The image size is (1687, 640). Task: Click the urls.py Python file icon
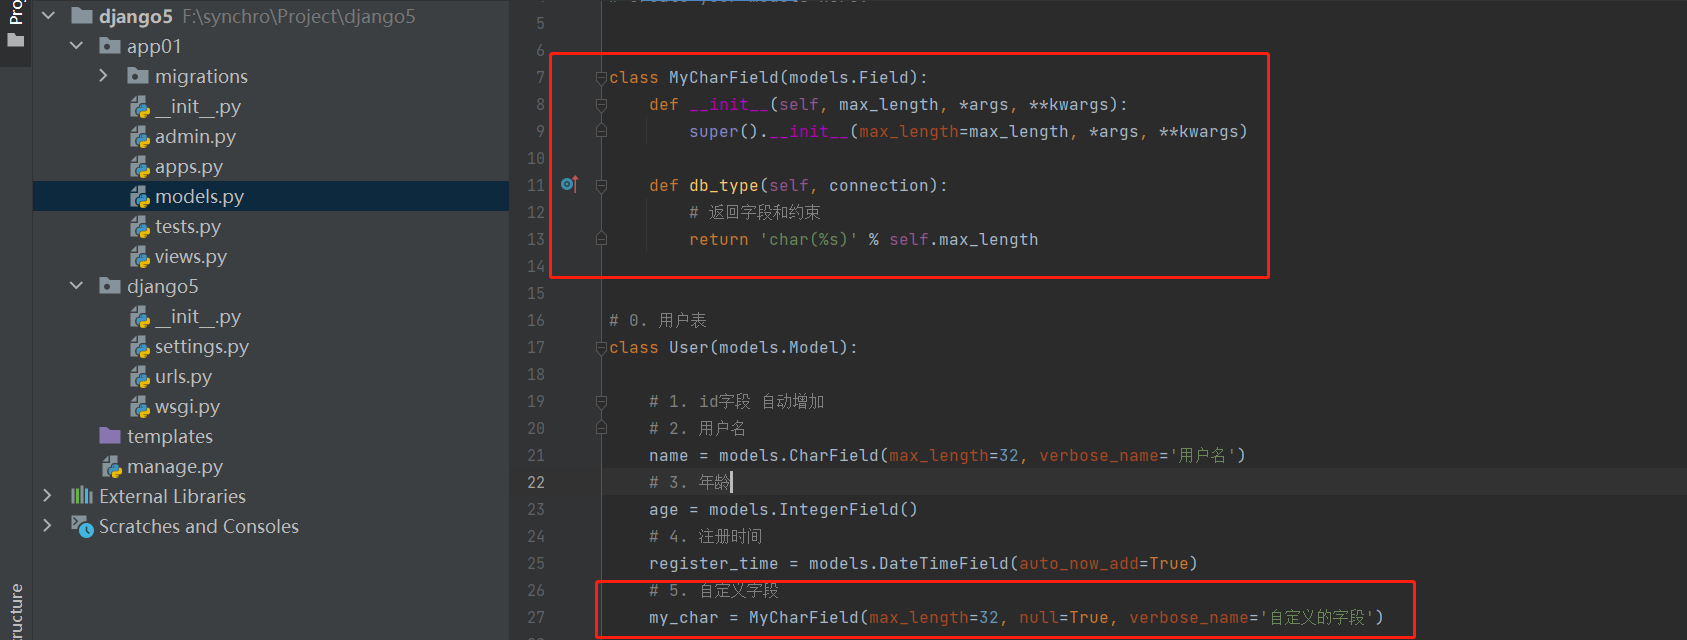tap(139, 377)
